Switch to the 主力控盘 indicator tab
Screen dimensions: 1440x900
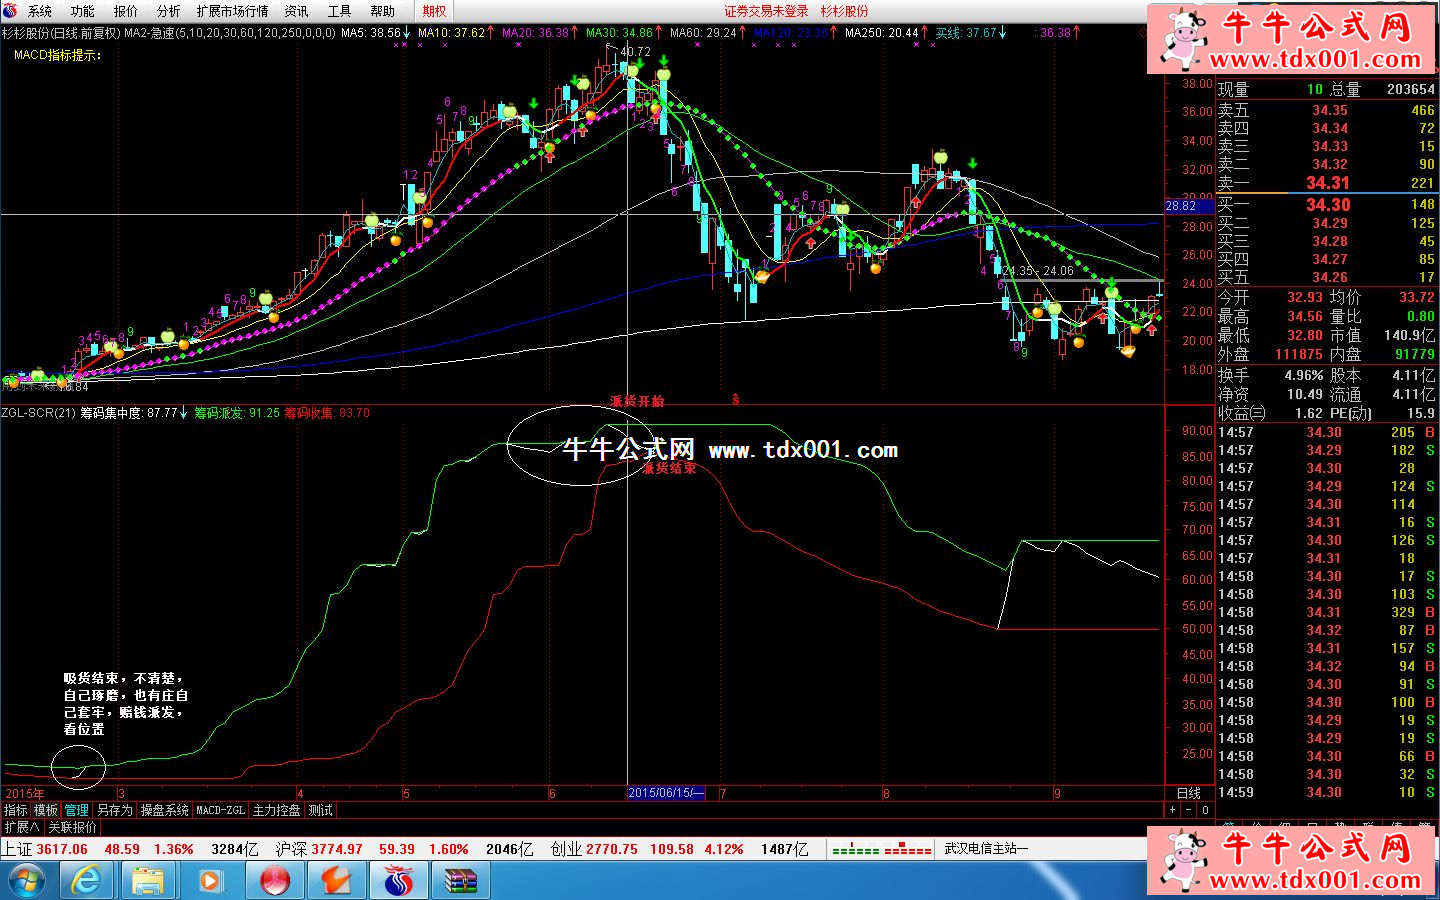point(277,810)
